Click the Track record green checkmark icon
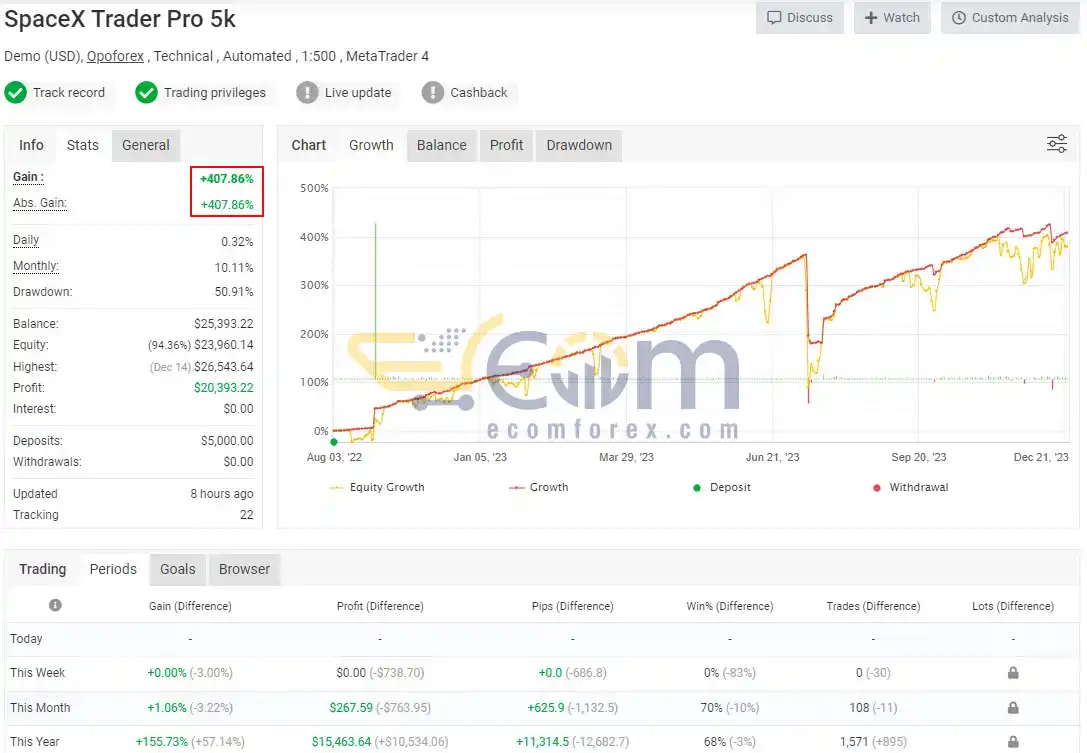 [15, 92]
